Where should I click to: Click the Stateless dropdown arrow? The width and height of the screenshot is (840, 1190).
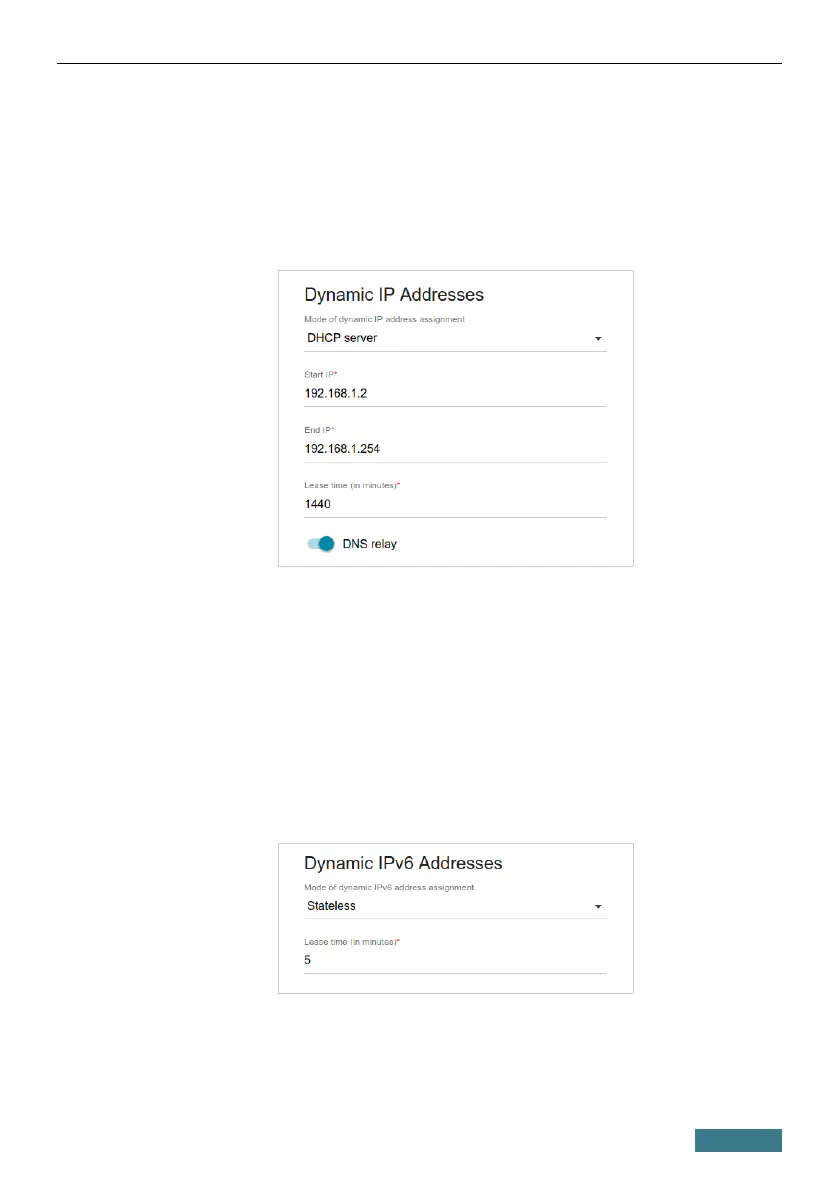coord(598,907)
